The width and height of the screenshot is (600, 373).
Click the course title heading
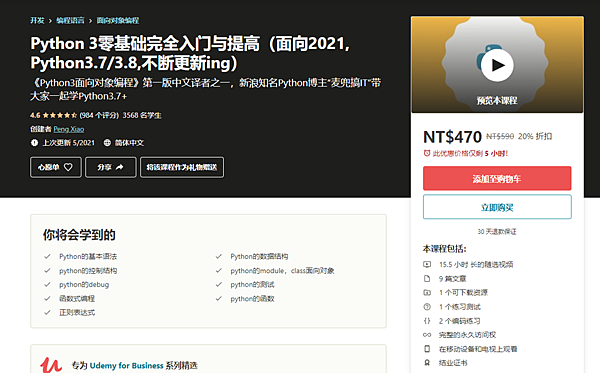tap(190, 53)
